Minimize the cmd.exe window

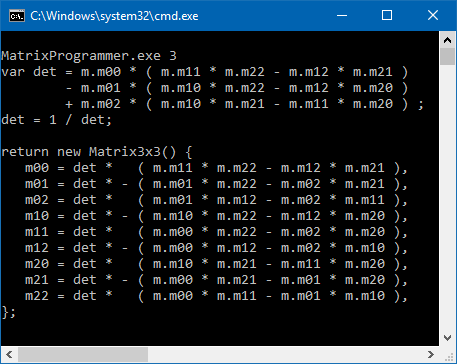coord(342,15)
